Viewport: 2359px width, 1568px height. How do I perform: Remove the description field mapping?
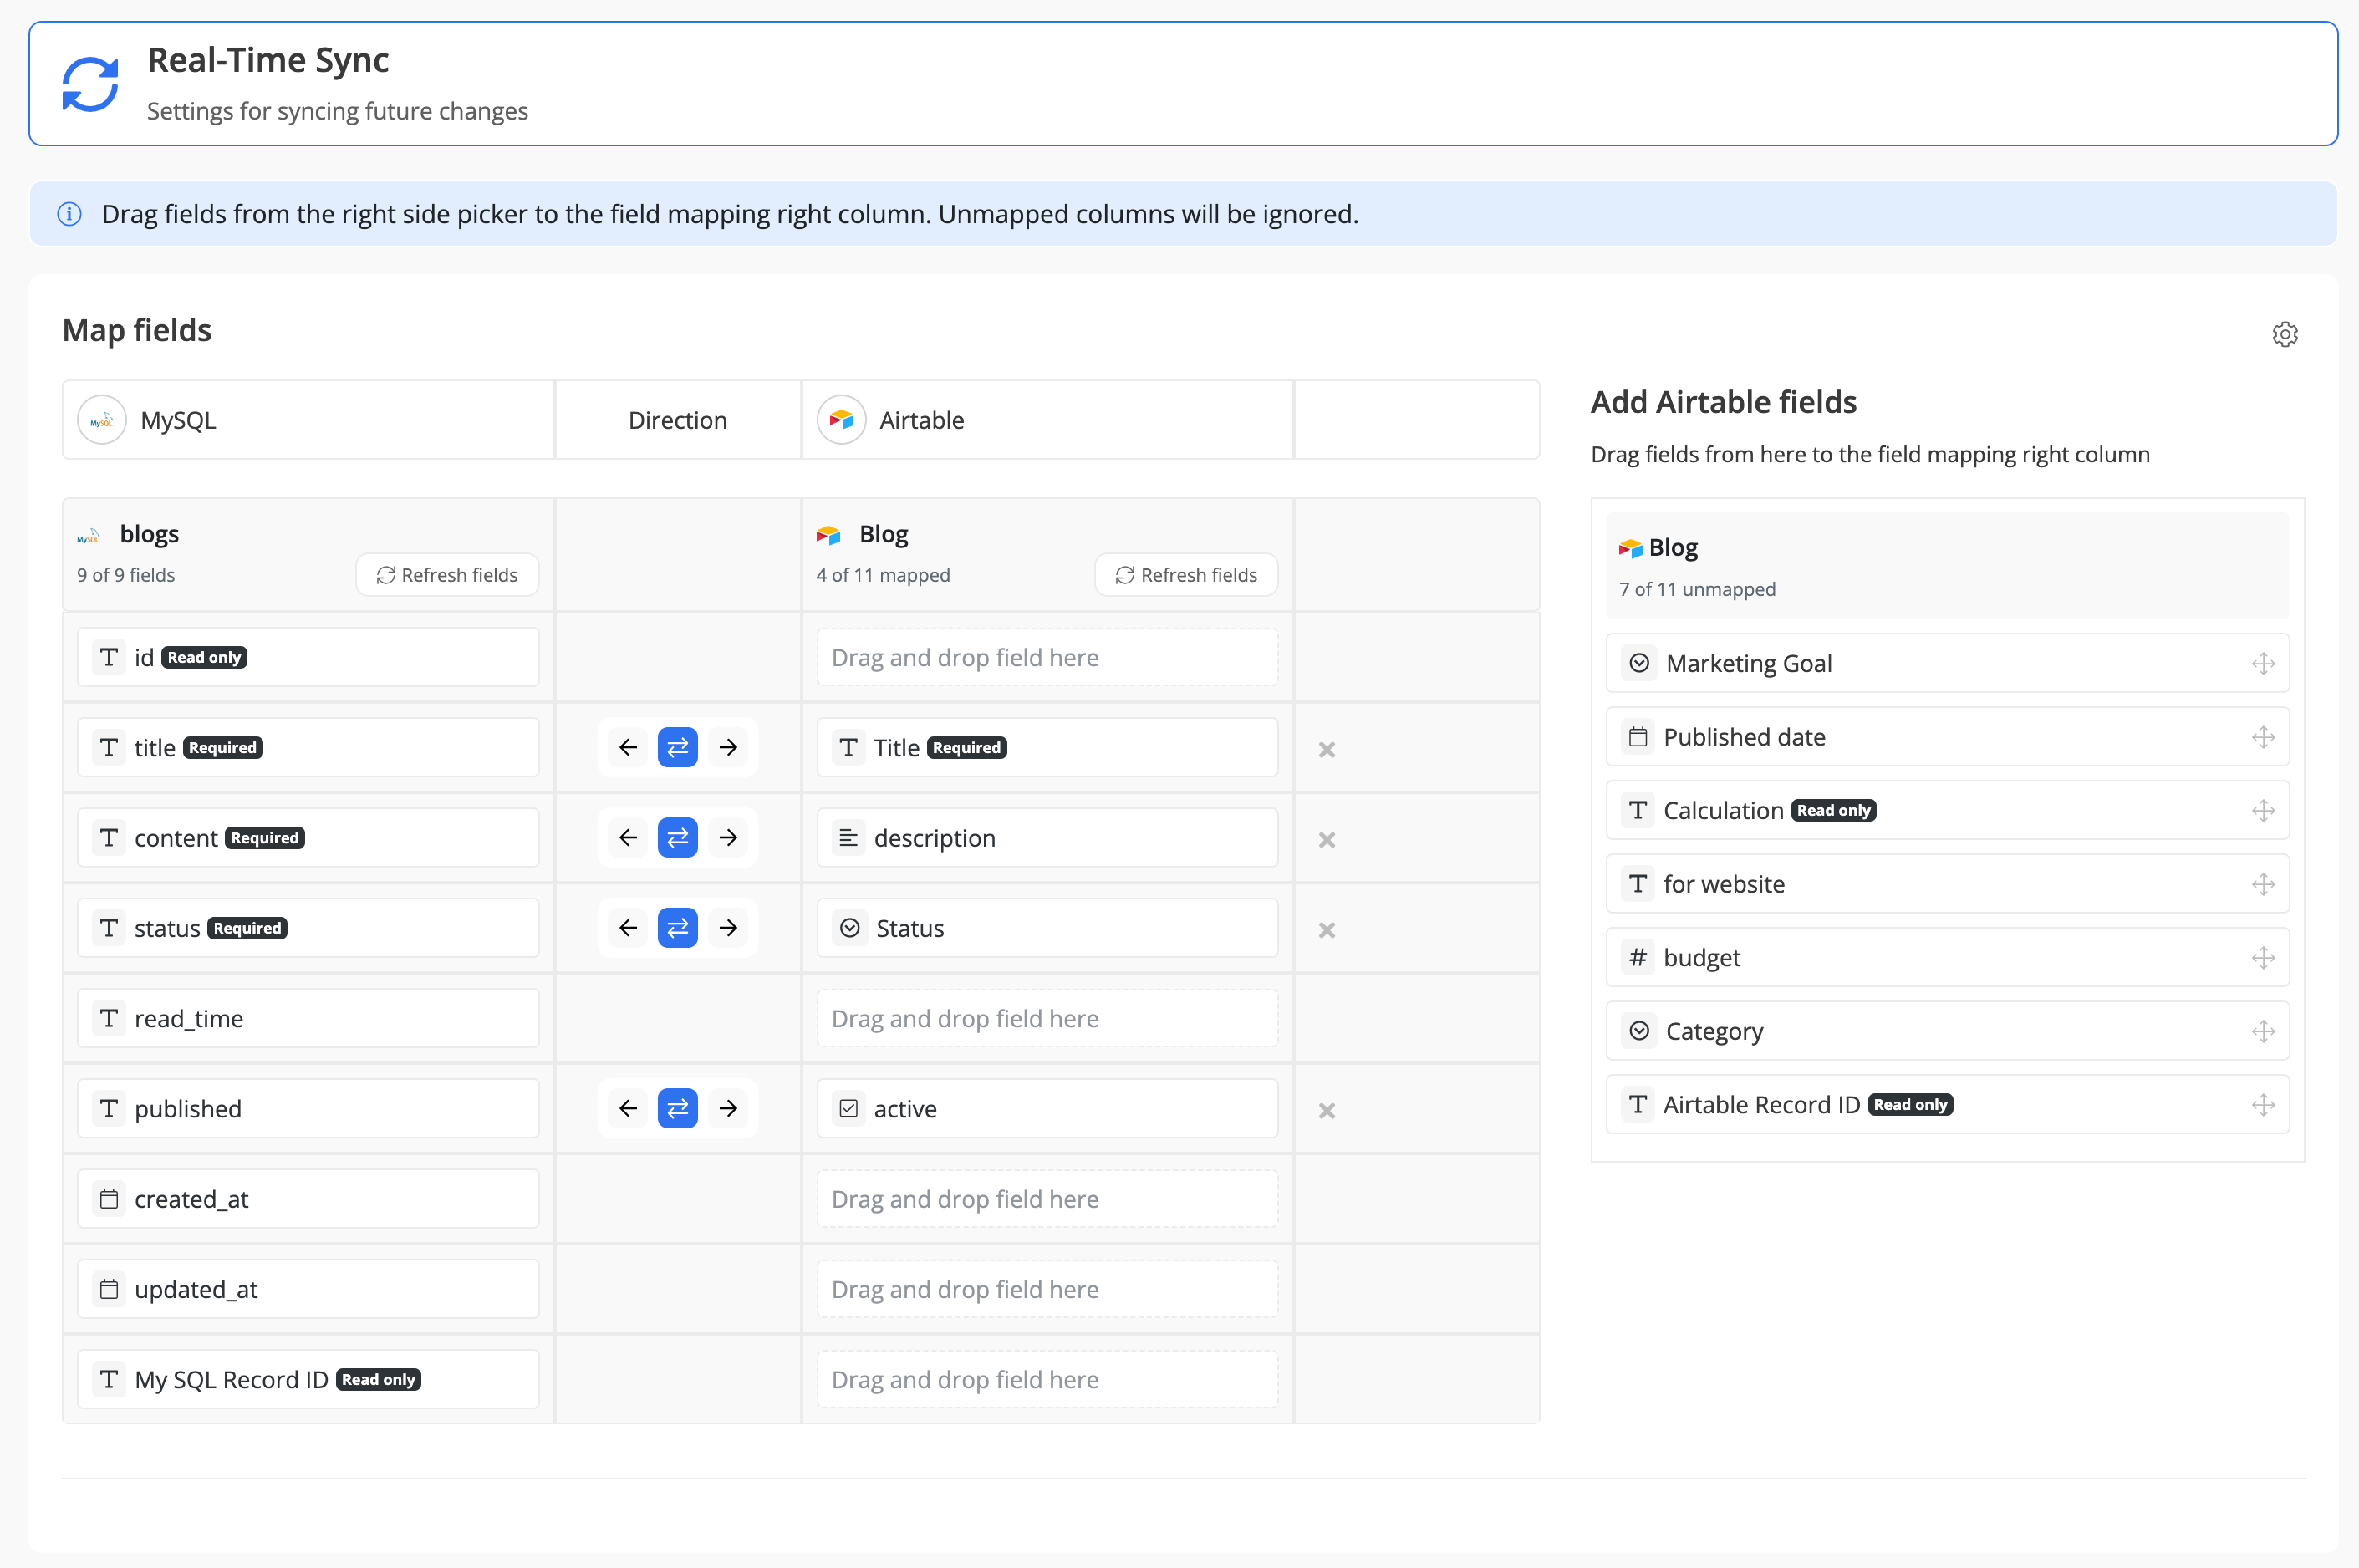(1327, 839)
